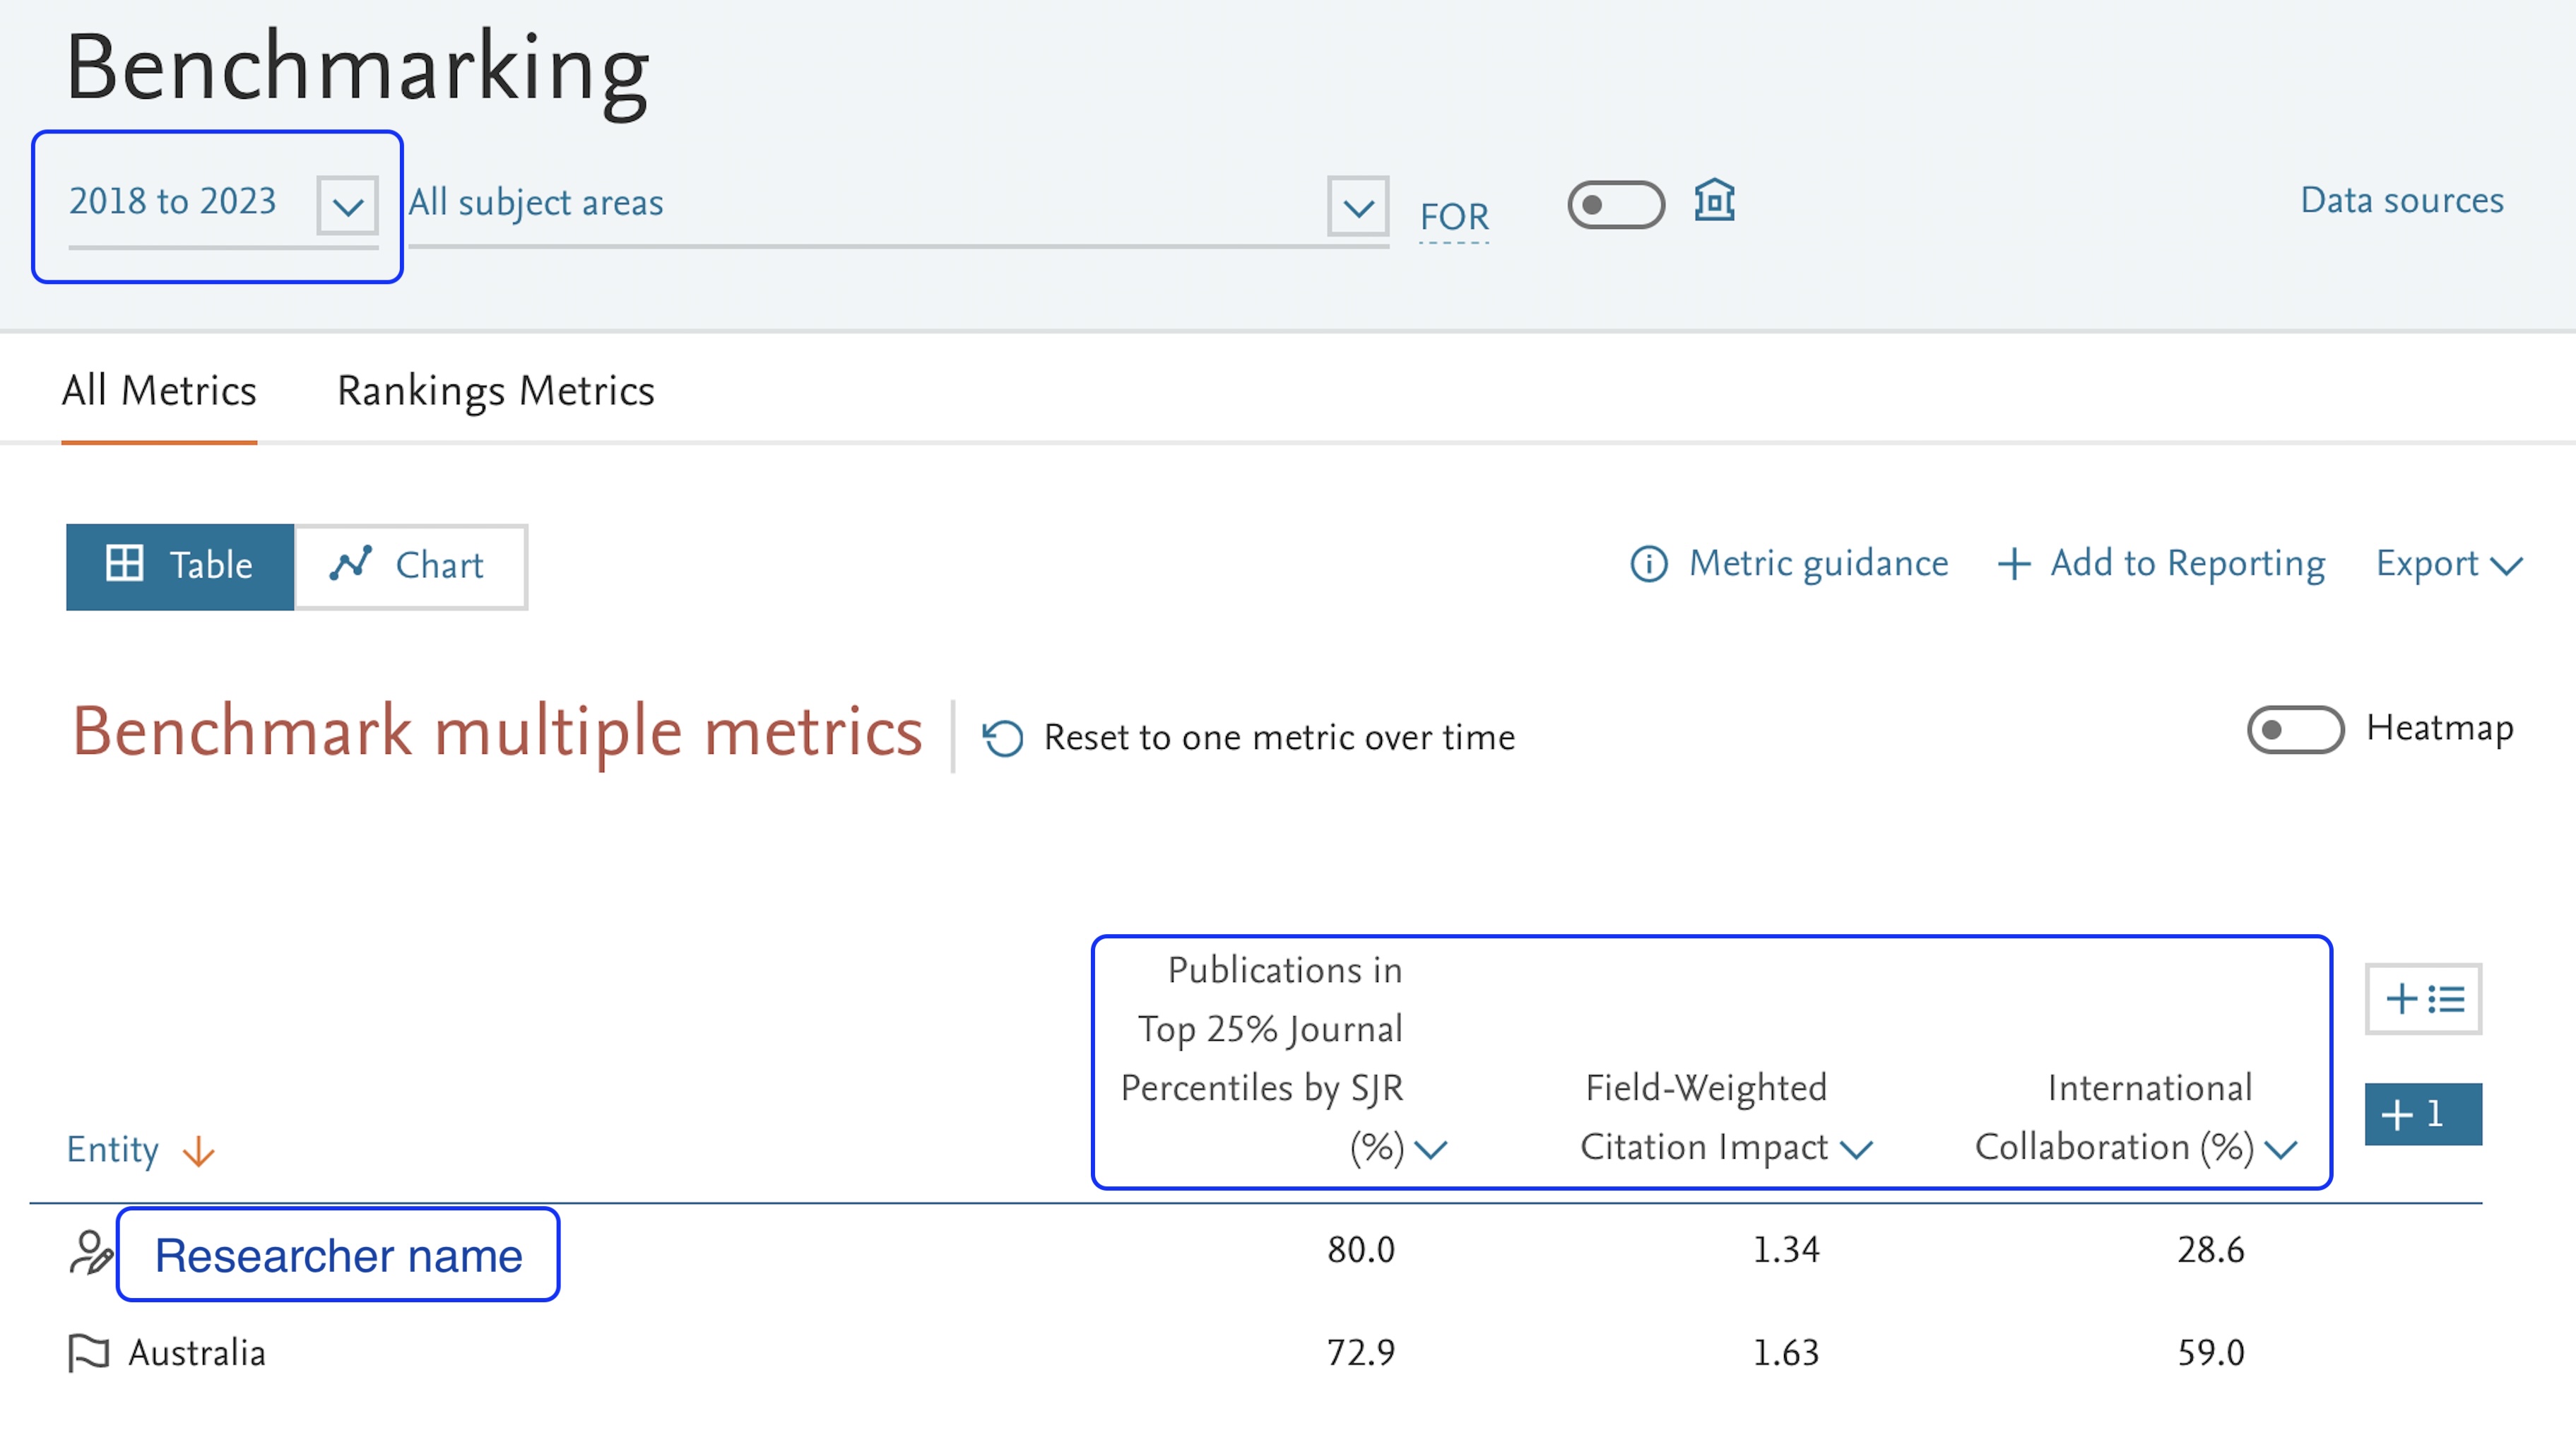The width and height of the screenshot is (2576, 1440).
Task: Open the Data sources link
Action: pos(2401,200)
